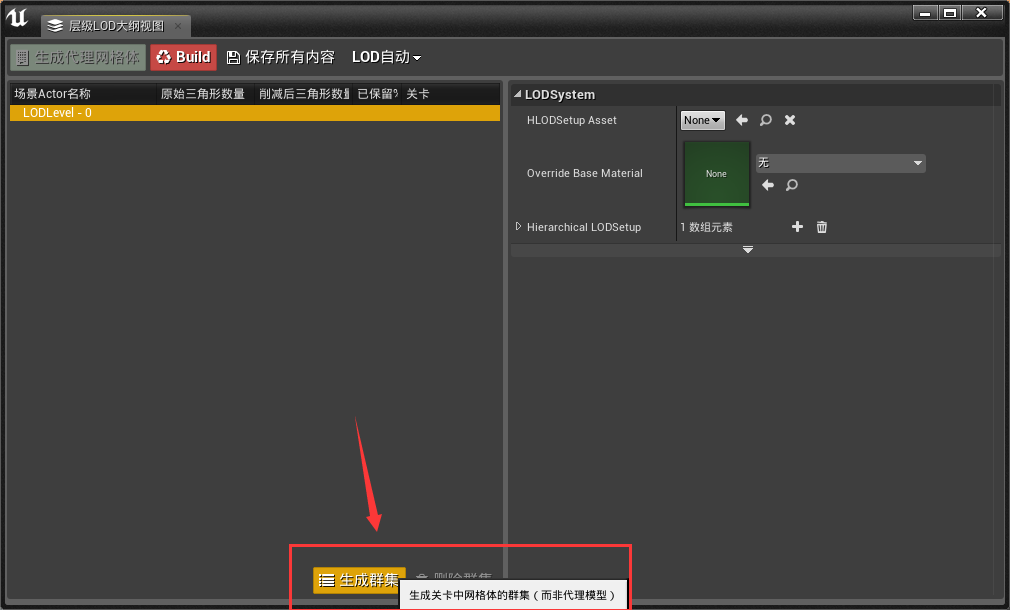Click the 削减后三角形数量 column header
Image resolution: width=1010 pixels, height=610 pixels.
(303, 94)
